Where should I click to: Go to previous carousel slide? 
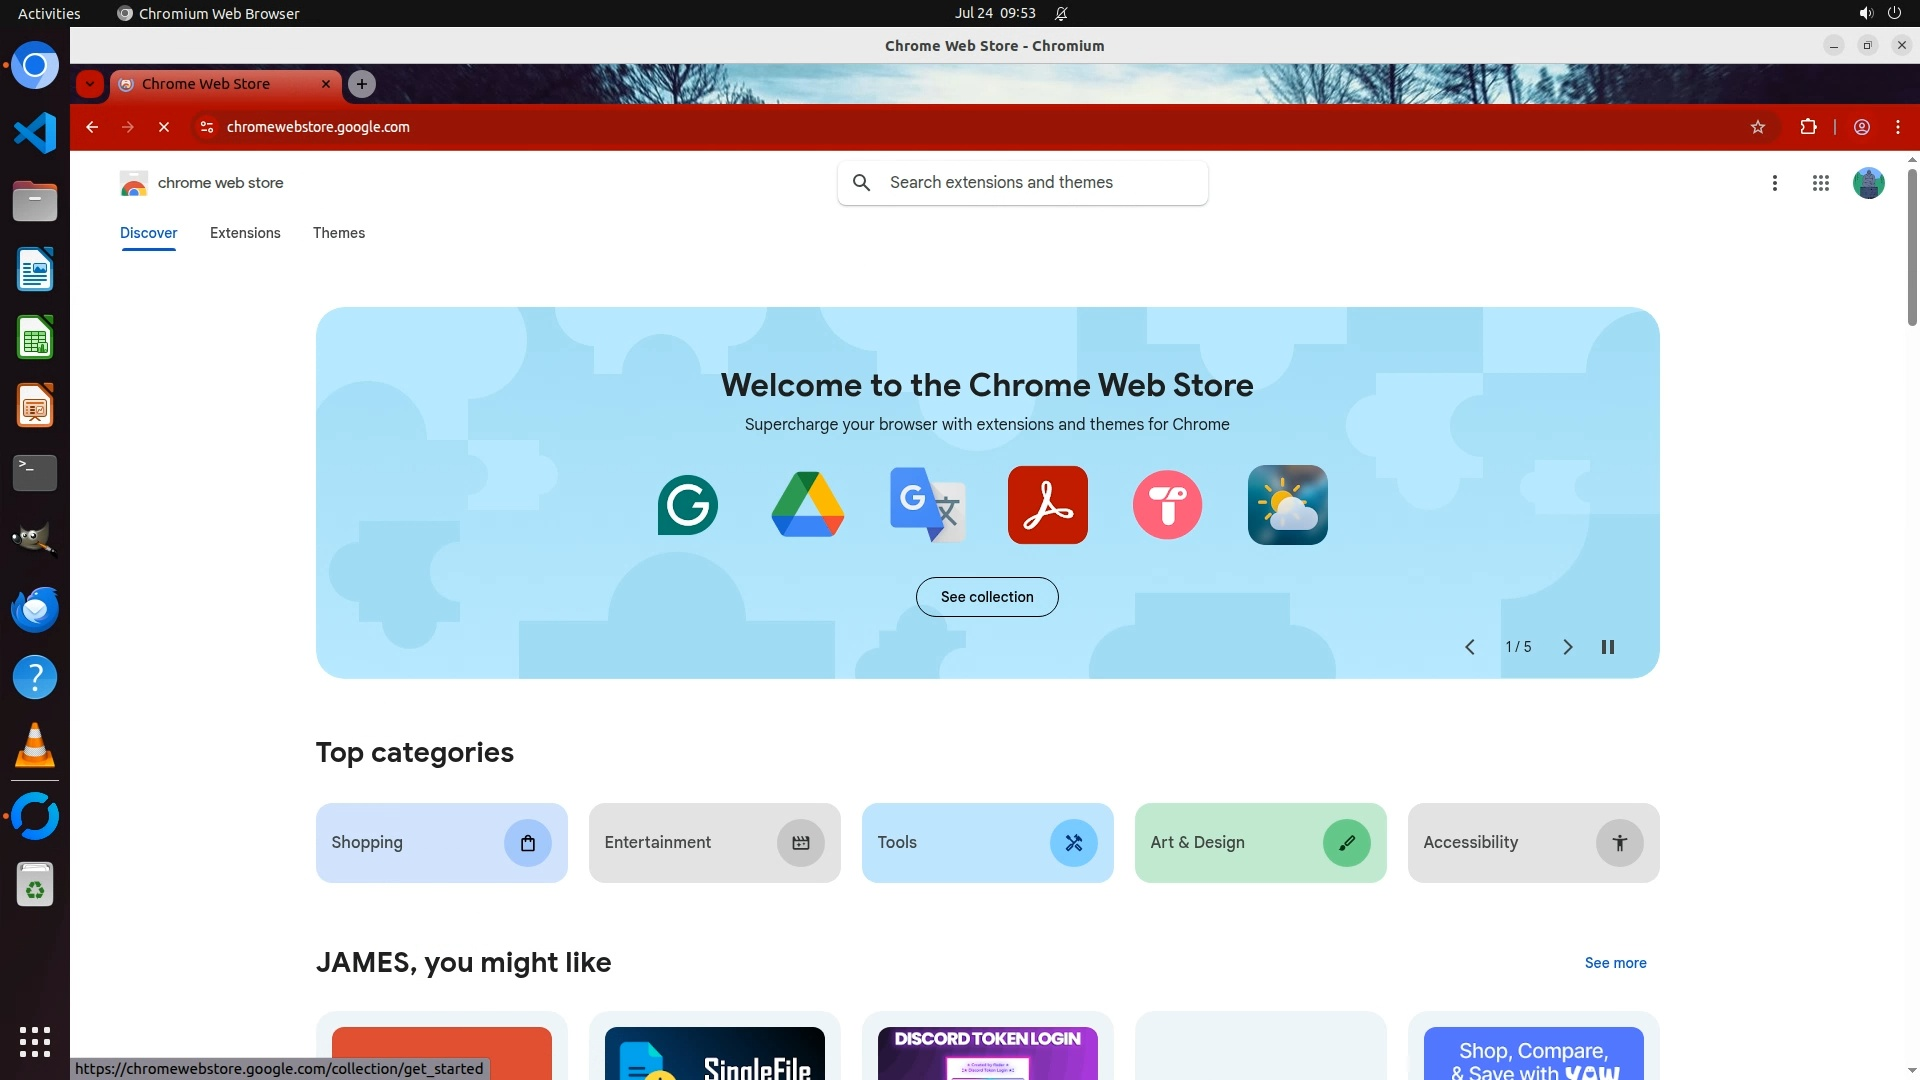click(1470, 647)
